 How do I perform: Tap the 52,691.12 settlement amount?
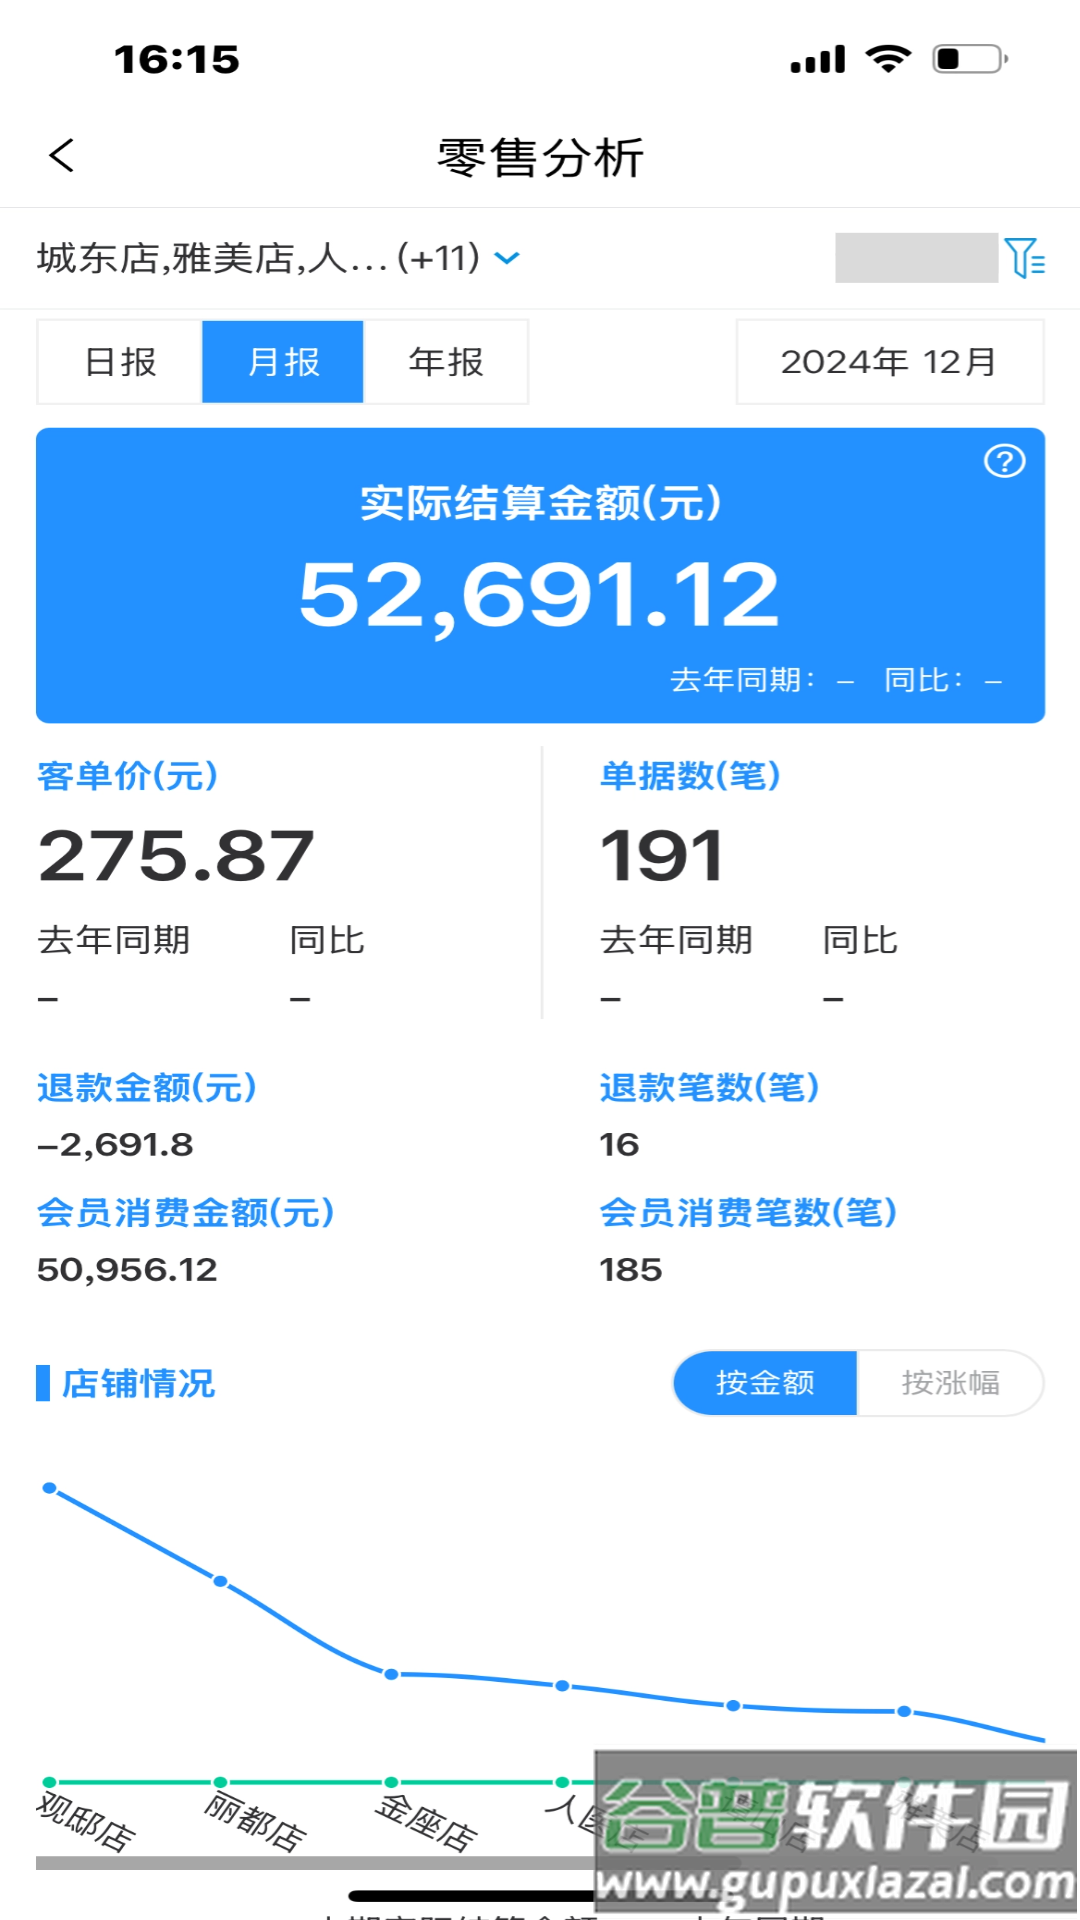[x=539, y=597]
